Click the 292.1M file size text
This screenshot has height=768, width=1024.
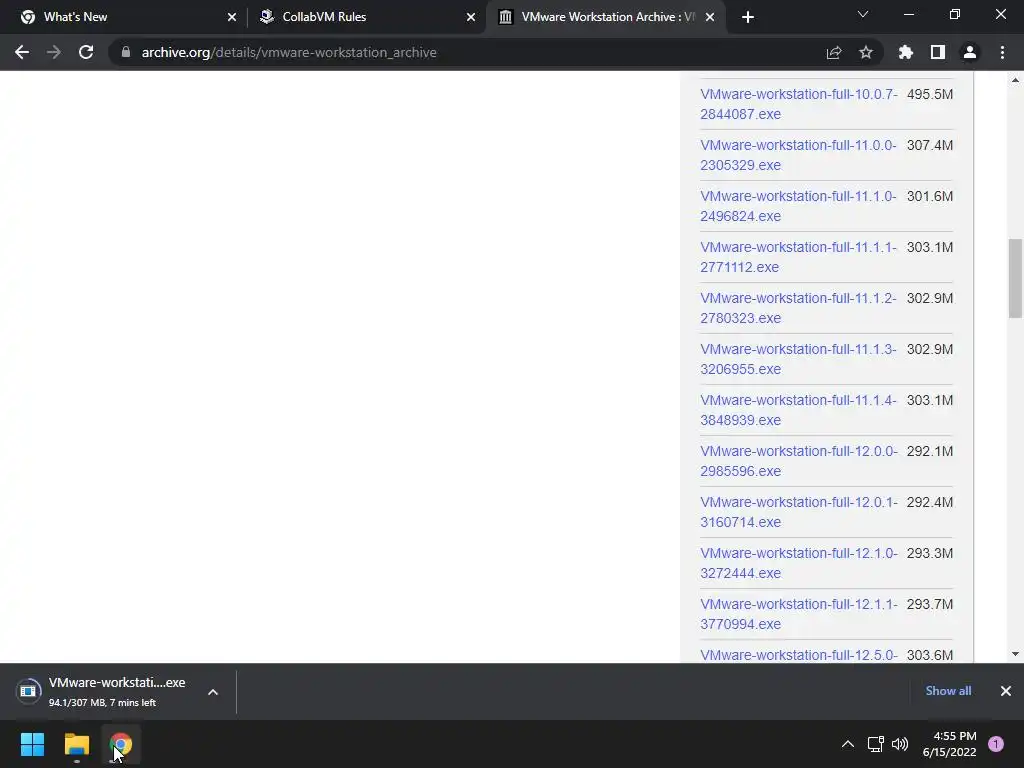(929, 451)
